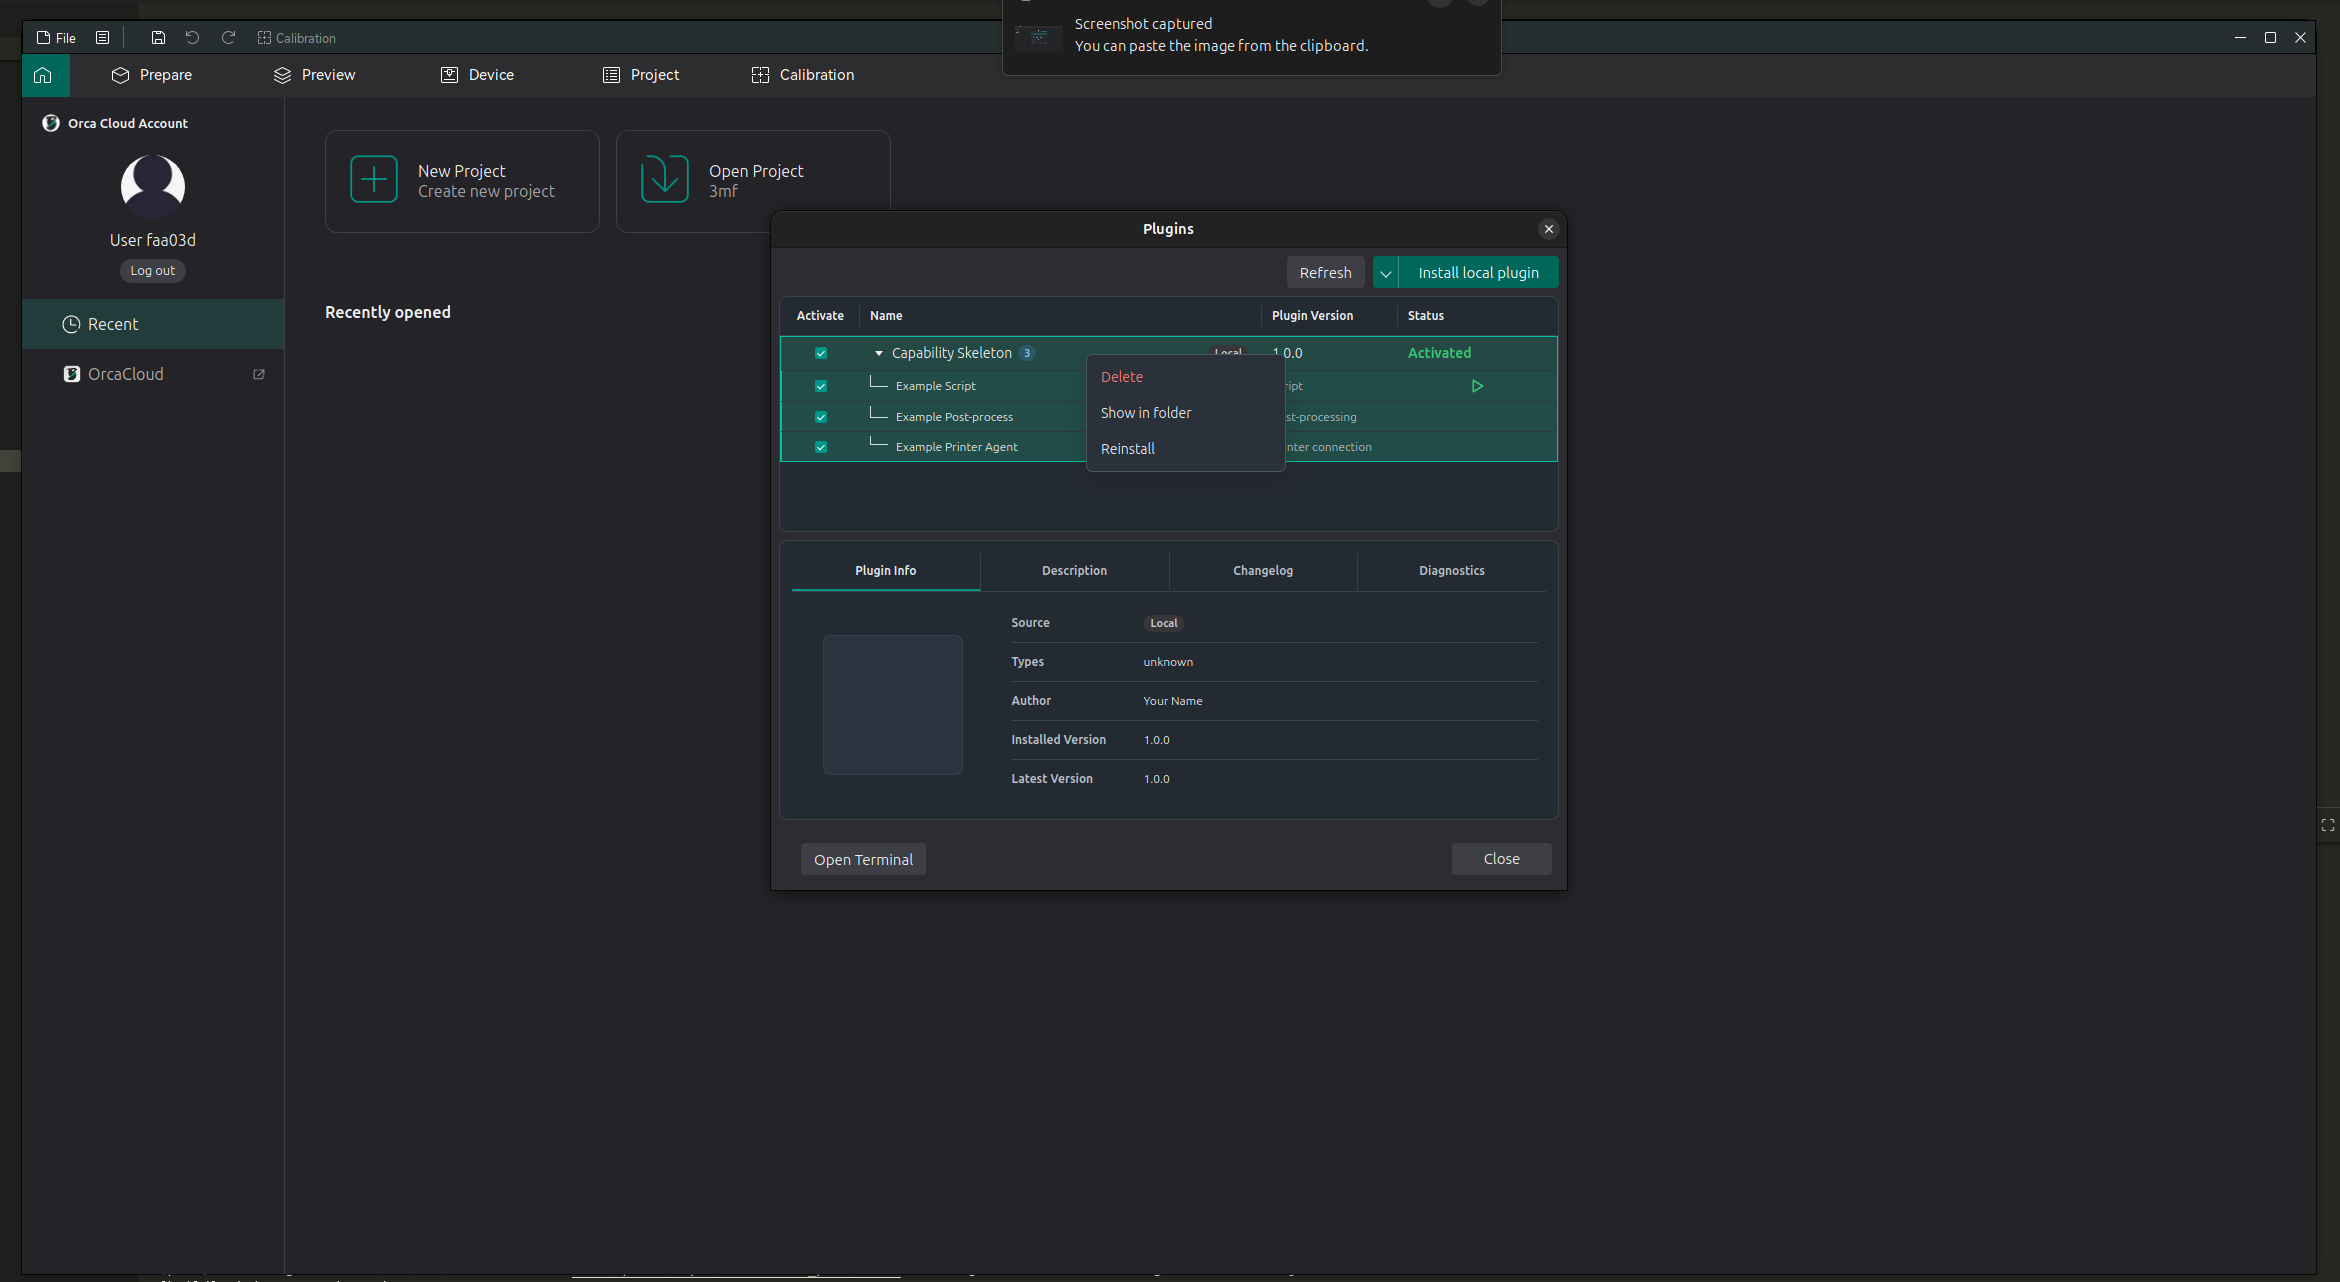Switch to the Description tab
2340x1282 pixels.
1074,571
